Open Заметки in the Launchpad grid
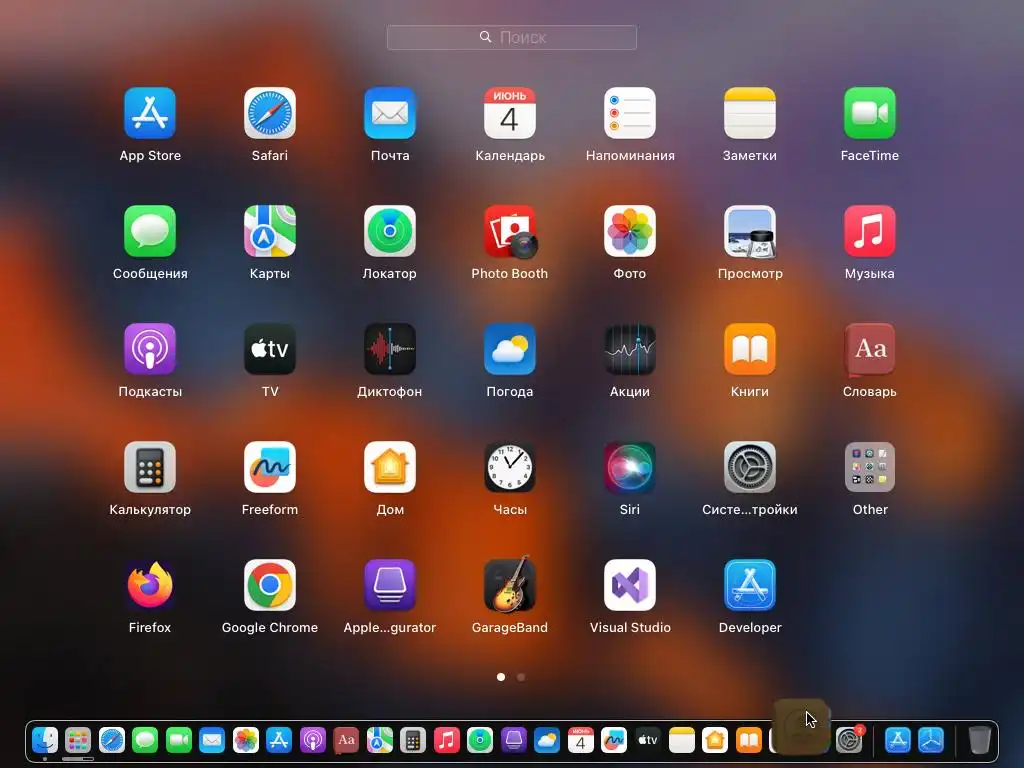Viewport: 1024px width, 768px height. pyautogui.click(x=750, y=113)
